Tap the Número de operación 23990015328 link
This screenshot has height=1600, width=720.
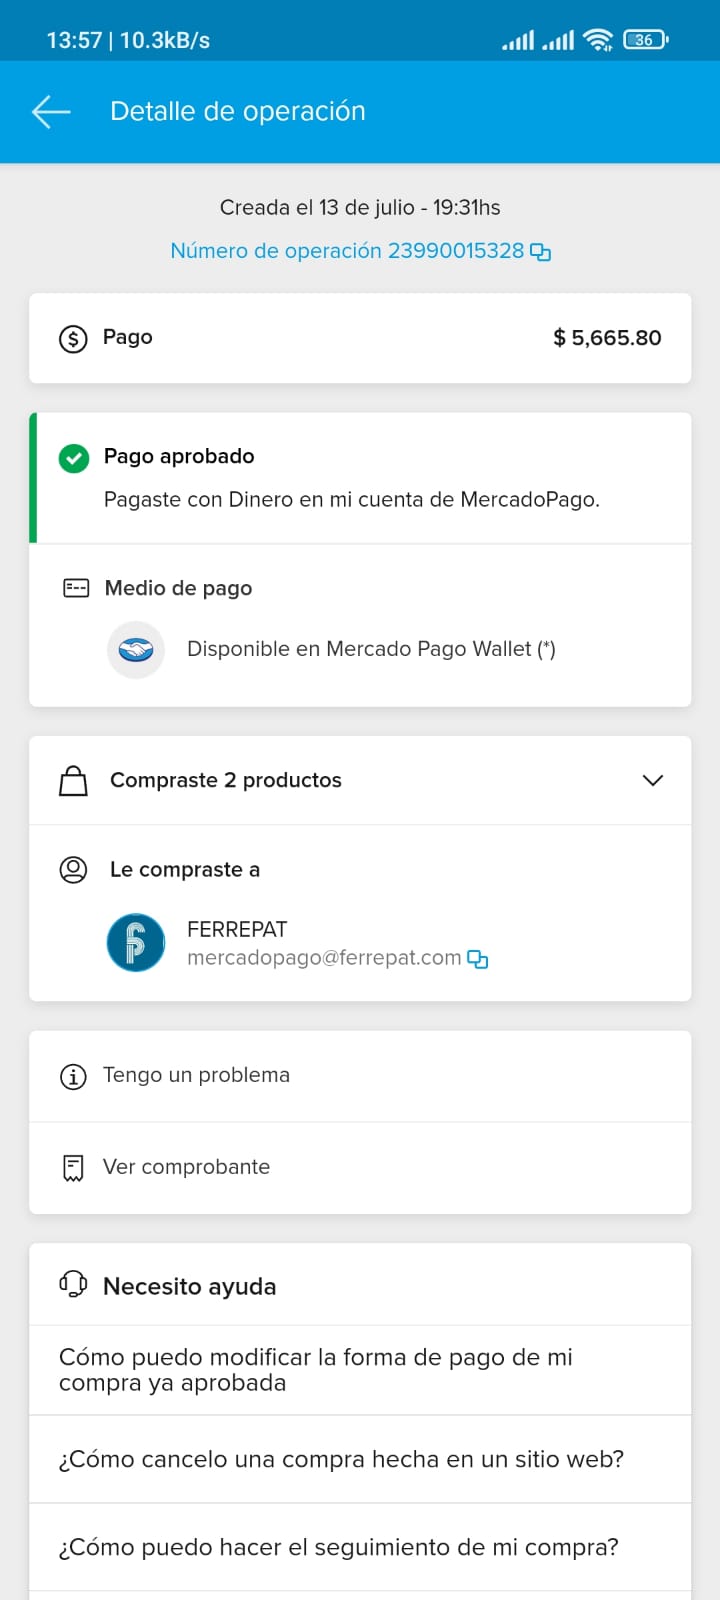[347, 251]
